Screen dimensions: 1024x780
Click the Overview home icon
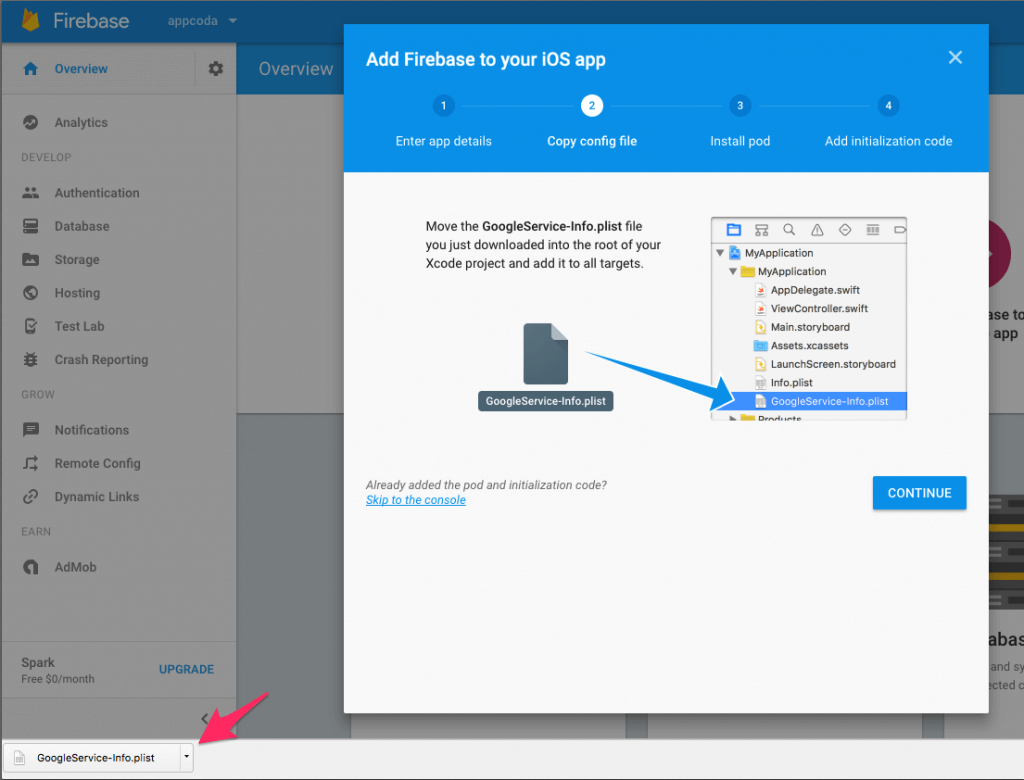[x=30, y=69]
